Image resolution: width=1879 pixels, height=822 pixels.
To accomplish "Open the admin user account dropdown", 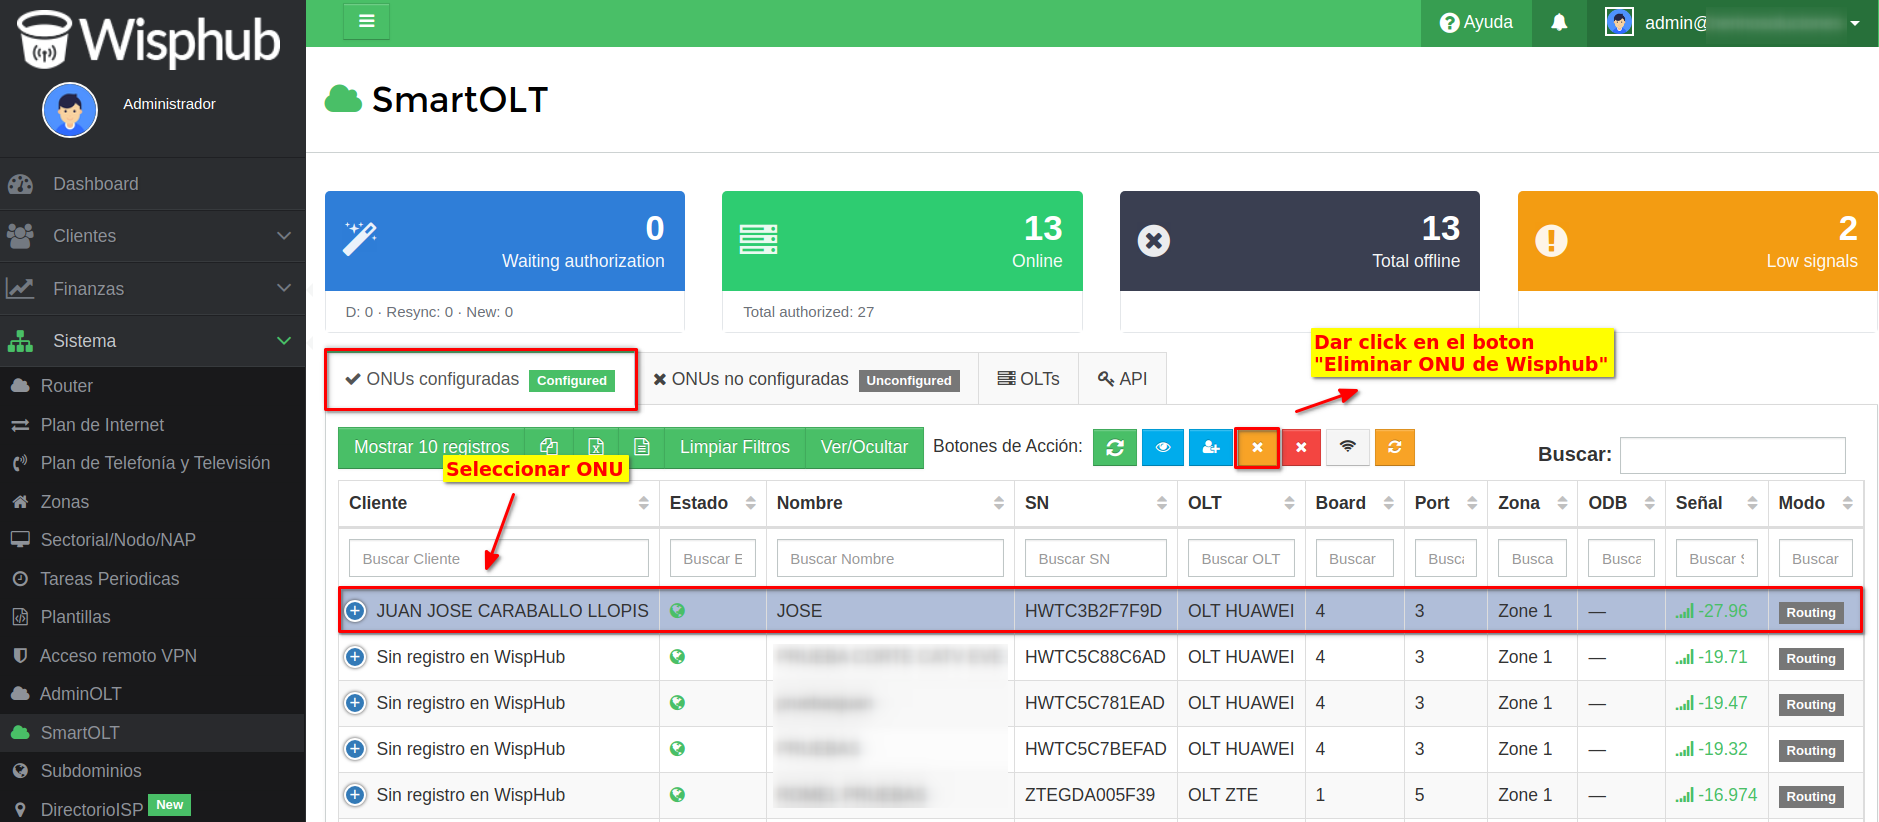I will point(1732,23).
